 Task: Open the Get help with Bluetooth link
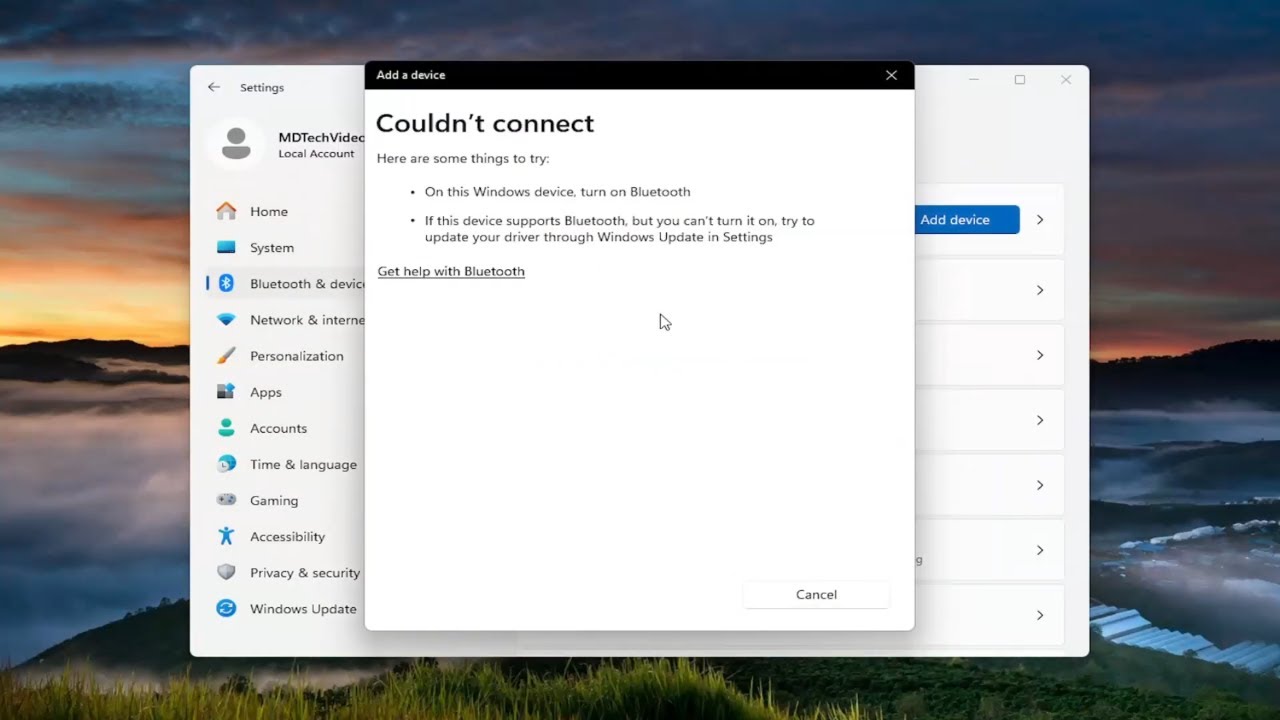click(451, 271)
